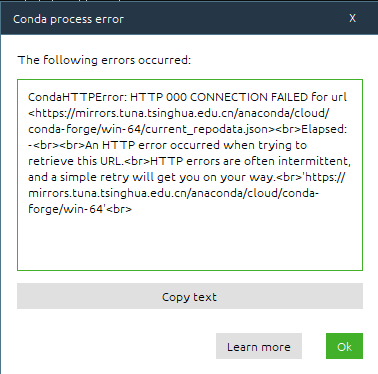This screenshot has height=374, width=378.
Task: Click the Conda process error title bar text
Action: (x=68, y=19)
